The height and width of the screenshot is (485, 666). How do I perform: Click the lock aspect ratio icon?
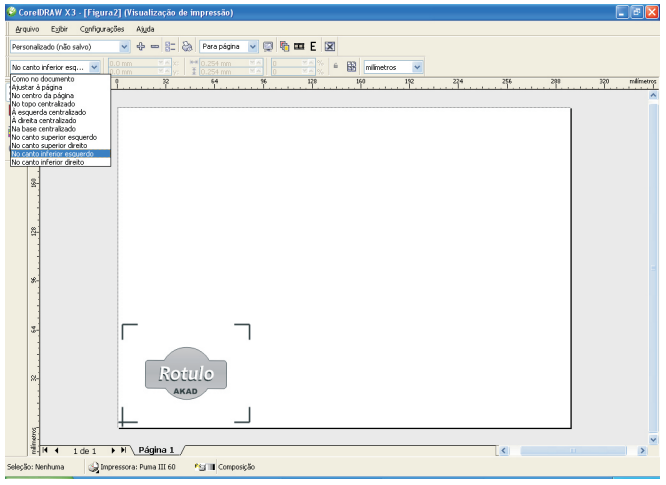pos(336,67)
